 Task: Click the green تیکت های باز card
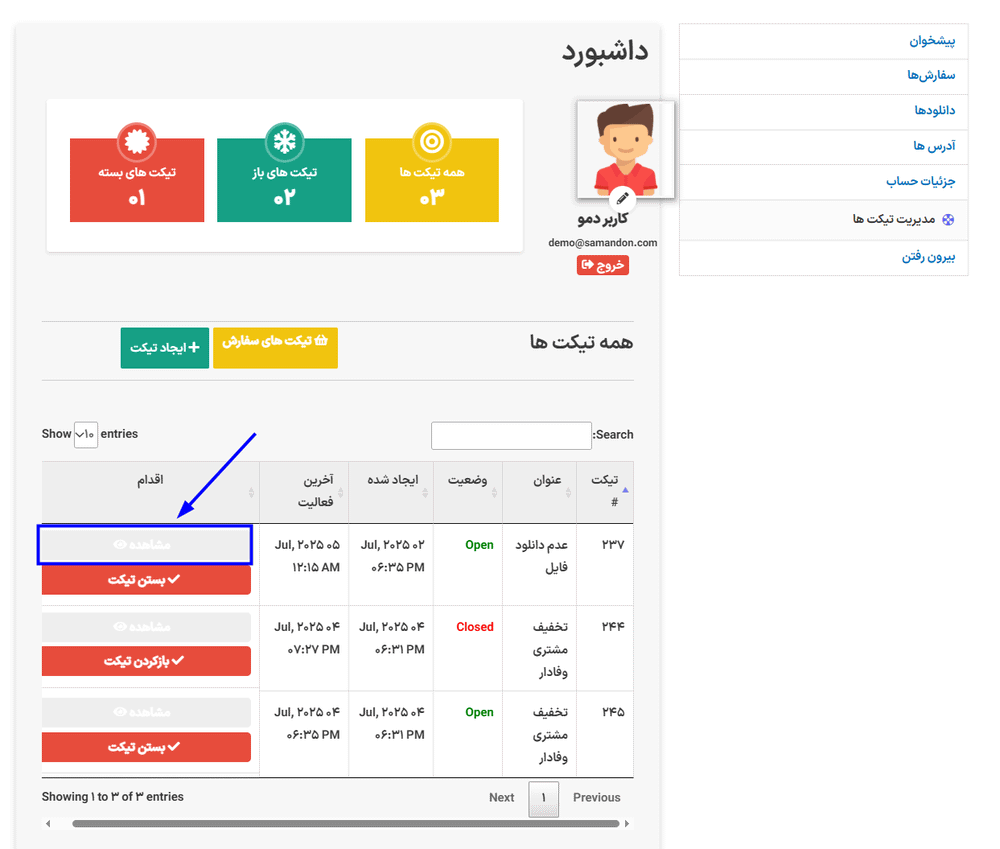pos(284,180)
